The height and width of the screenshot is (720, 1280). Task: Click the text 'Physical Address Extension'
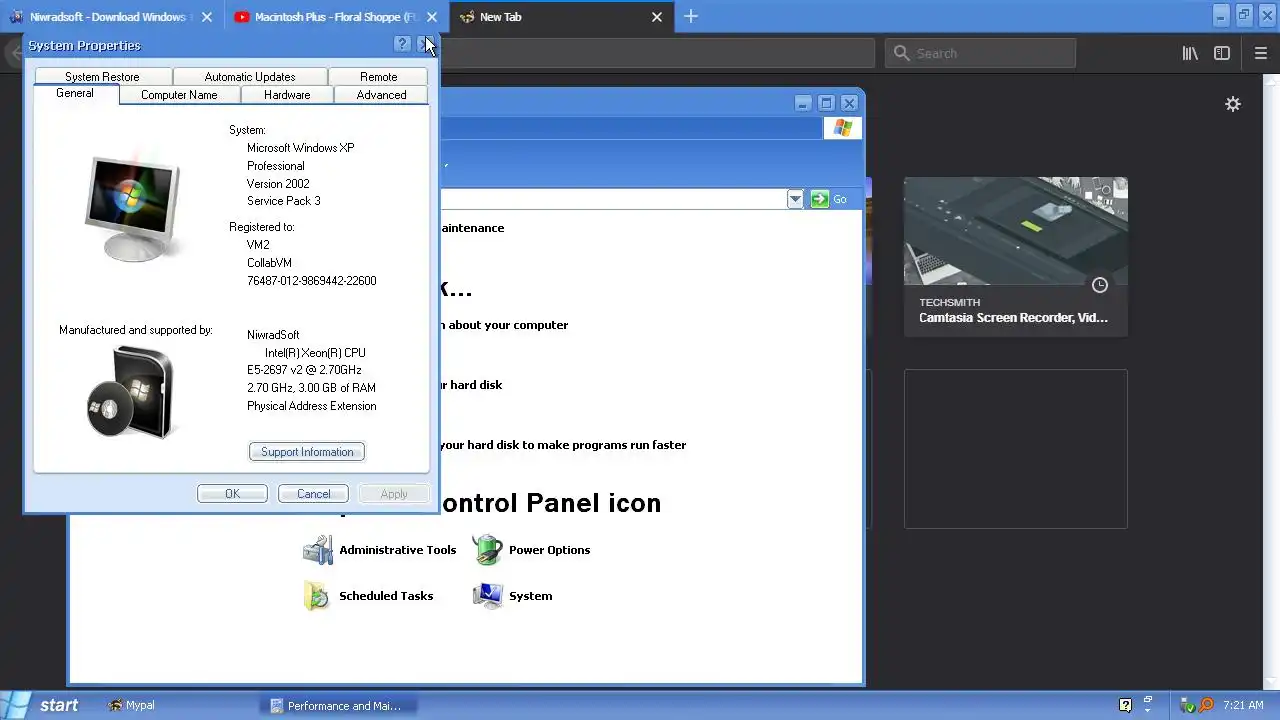(312, 406)
